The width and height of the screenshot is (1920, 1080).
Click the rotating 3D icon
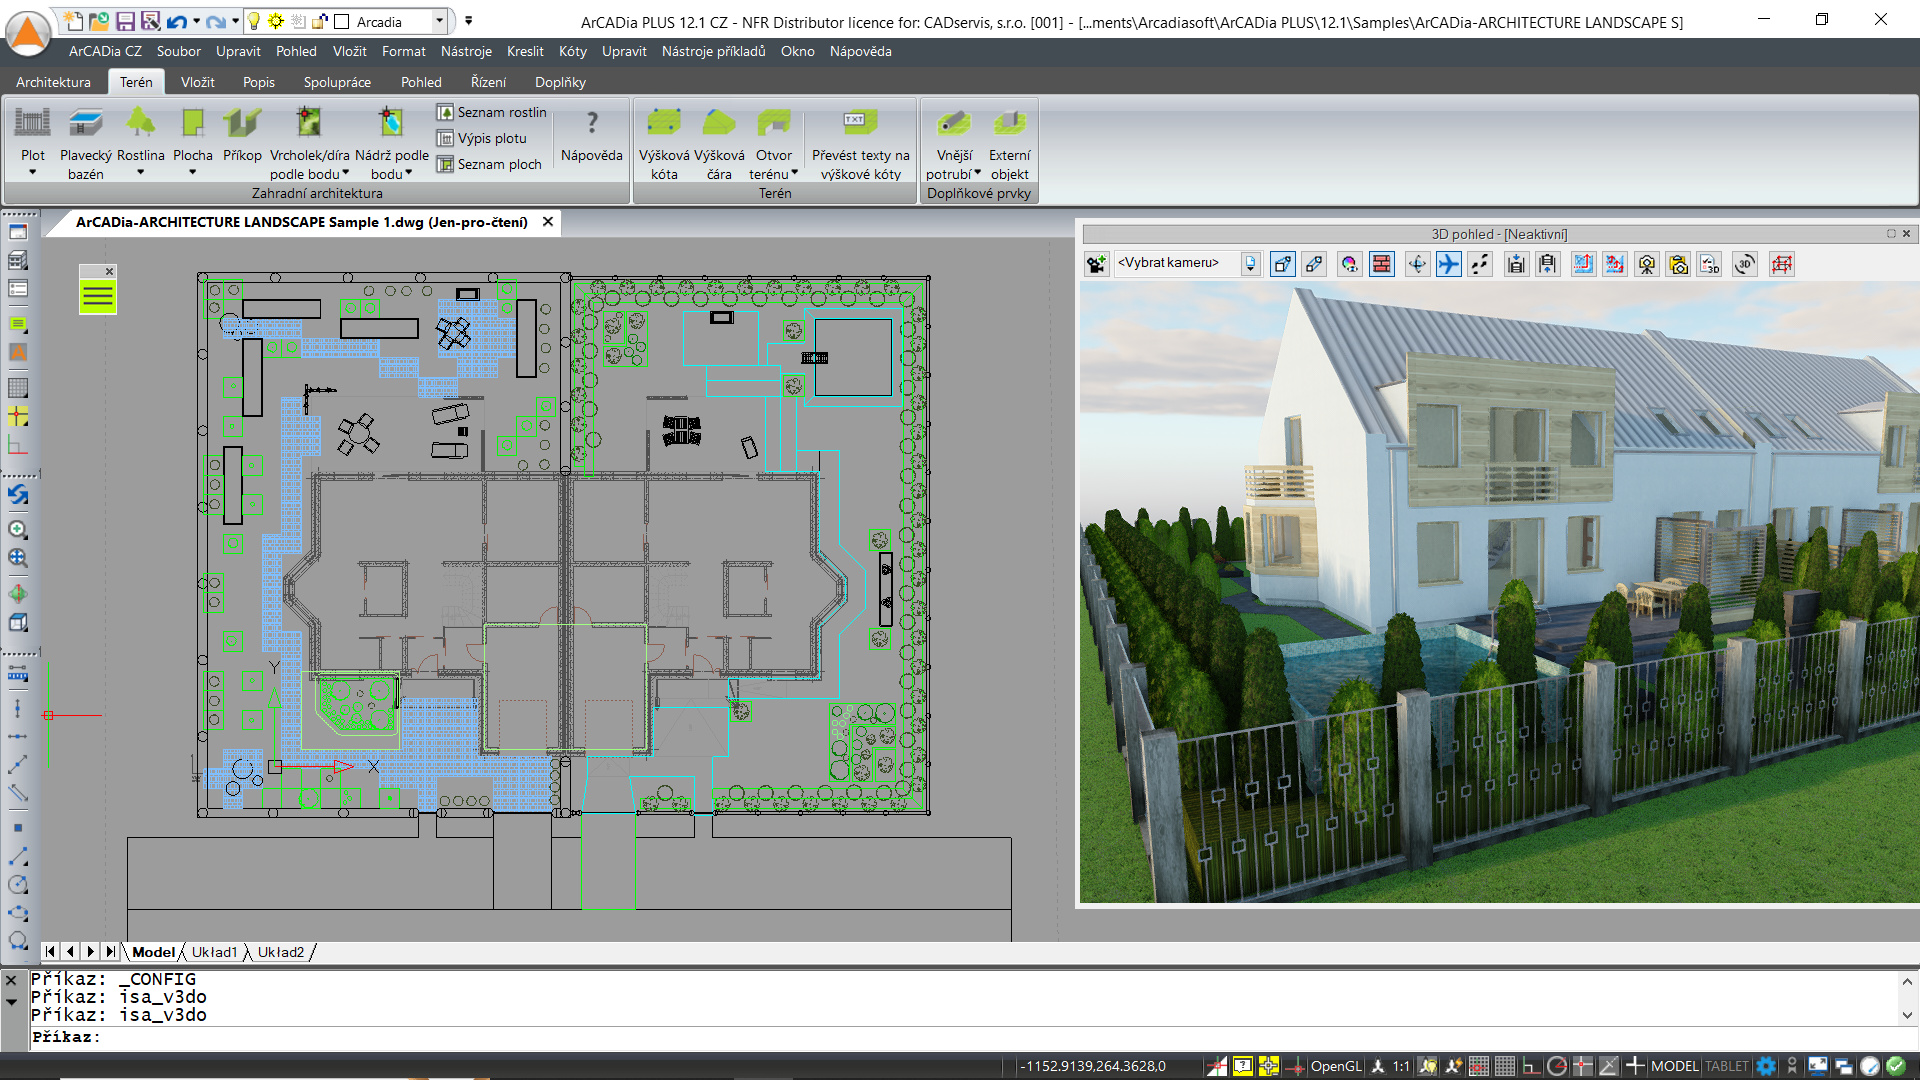[x=1745, y=264]
